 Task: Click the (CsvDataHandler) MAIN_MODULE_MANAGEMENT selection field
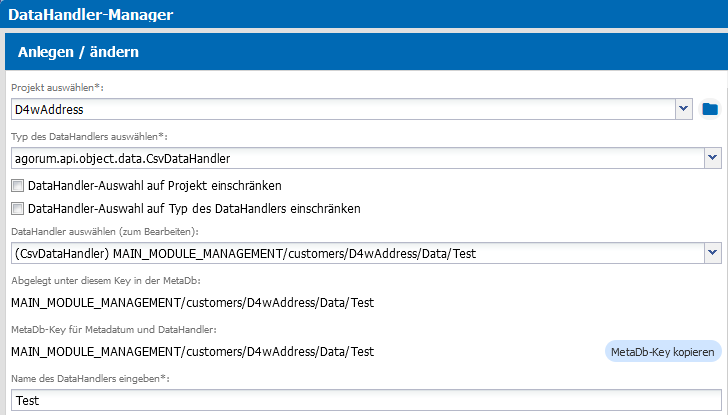coord(358,253)
